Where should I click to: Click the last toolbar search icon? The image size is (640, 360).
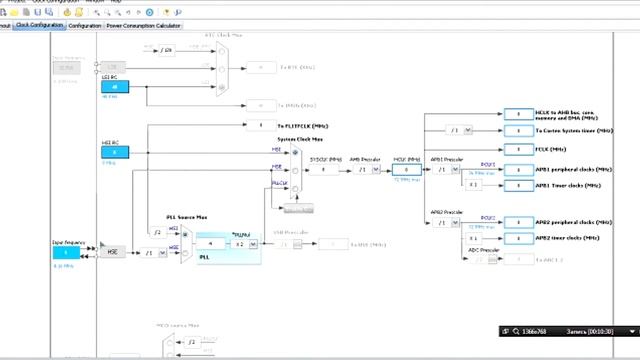point(178,12)
